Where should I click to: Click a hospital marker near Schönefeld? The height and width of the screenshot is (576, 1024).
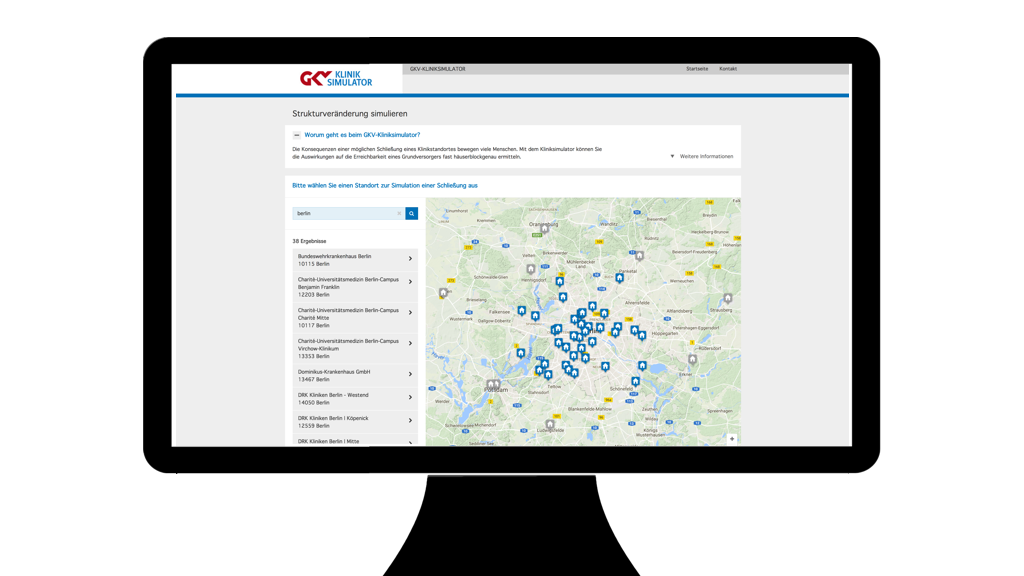click(635, 381)
